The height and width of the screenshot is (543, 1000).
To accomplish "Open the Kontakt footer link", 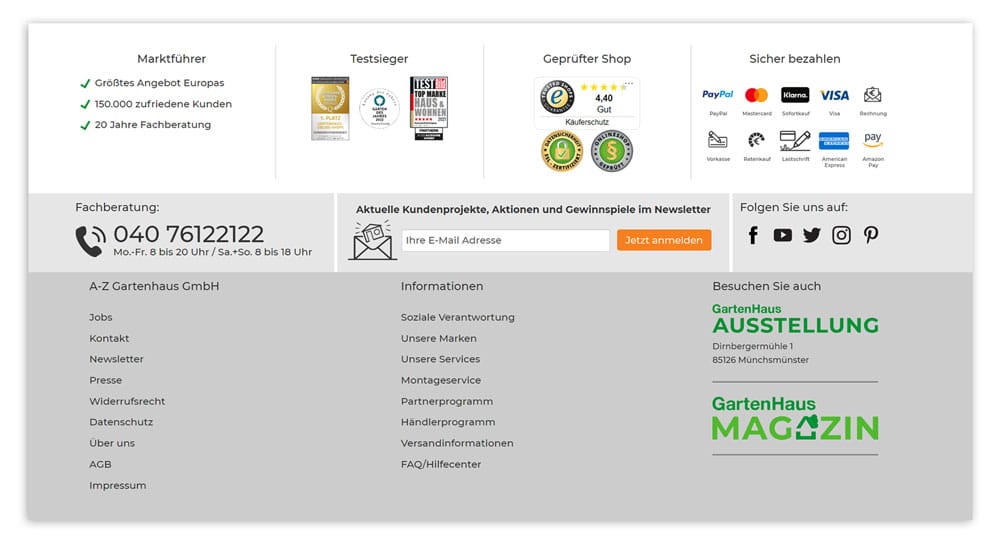I will [109, 338].
